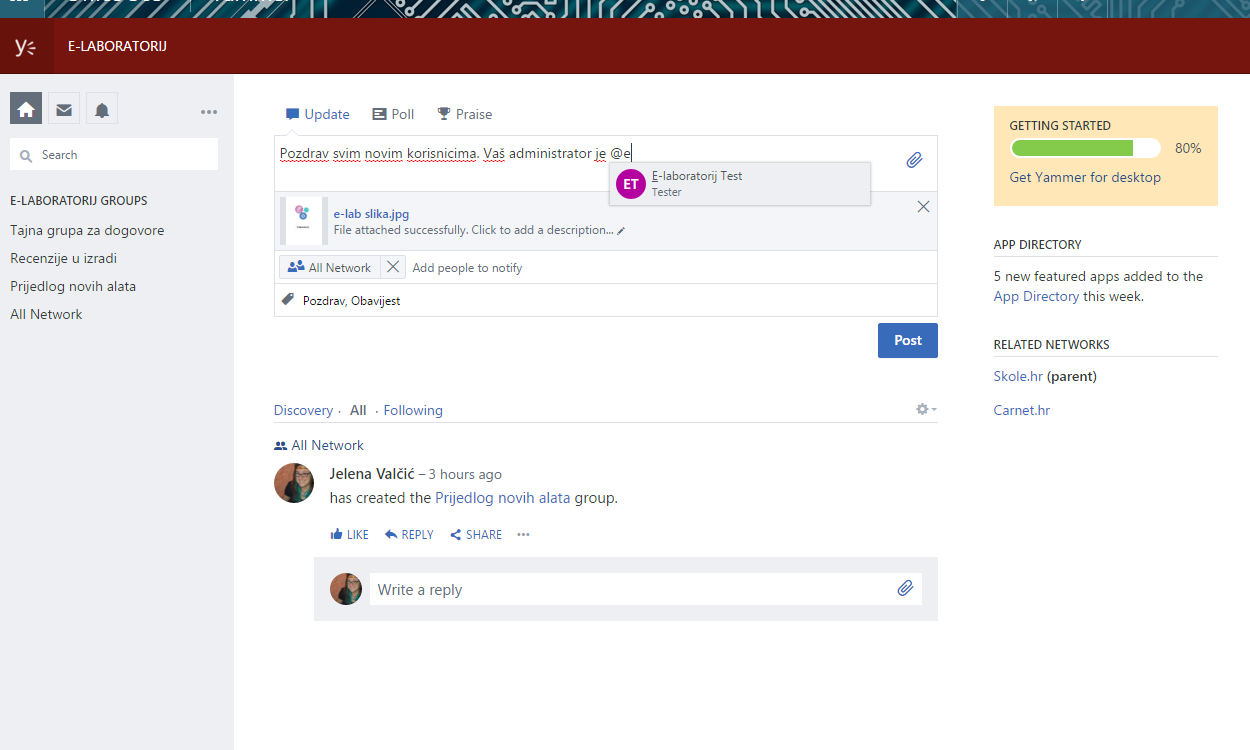Image resolution: width=1250 pixels, height=750 pixels.
Task: Open the notifications bell icon
Action: click(102, 109)
